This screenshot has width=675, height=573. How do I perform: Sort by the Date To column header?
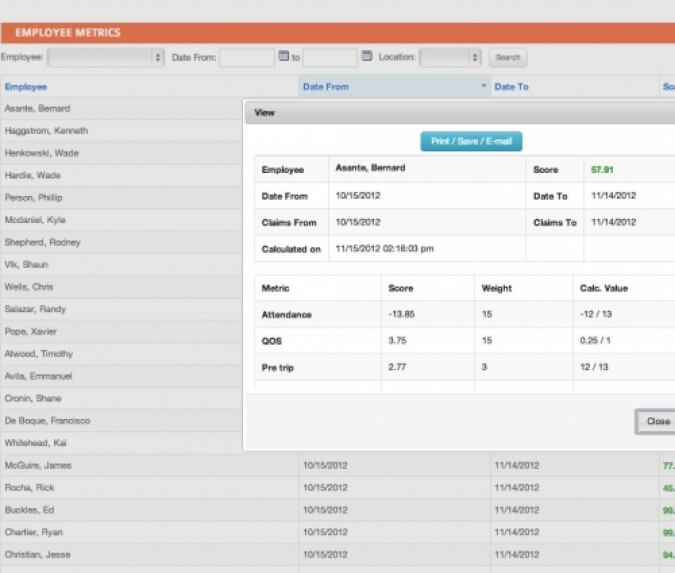click(511, 87)
